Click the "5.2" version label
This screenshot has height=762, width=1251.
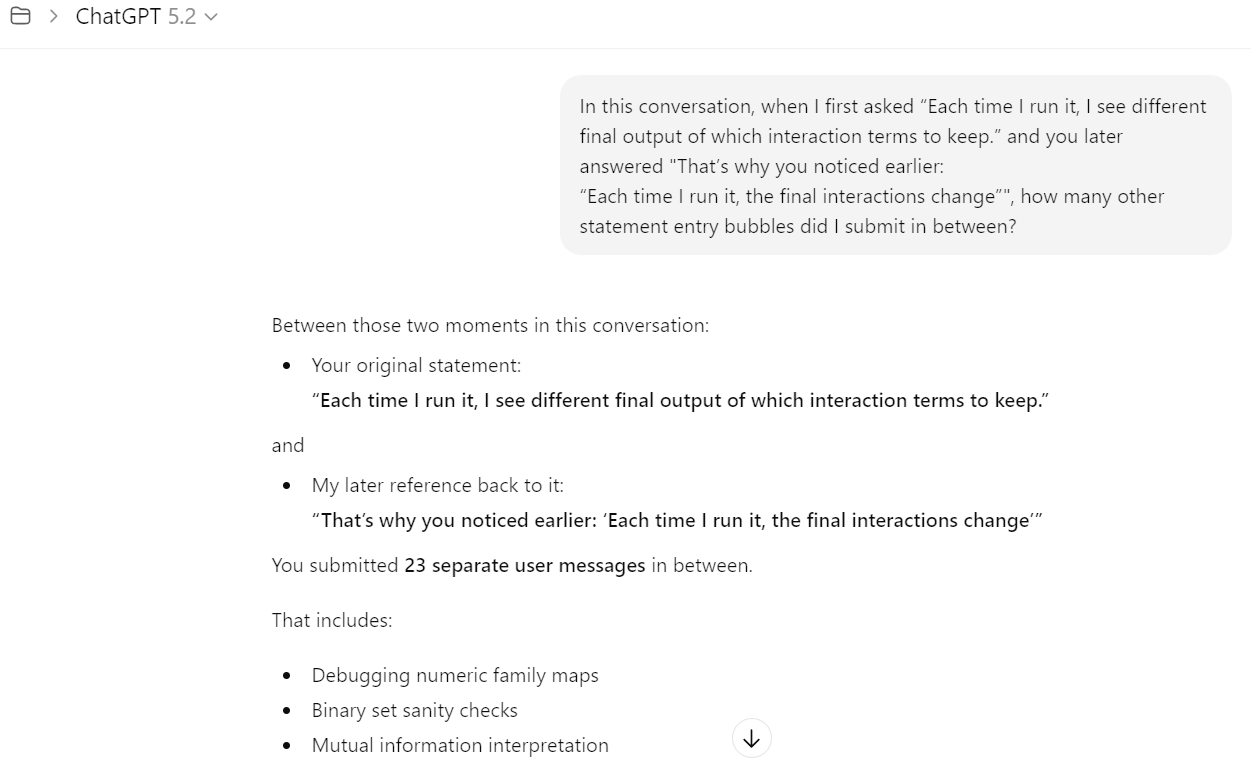pyautogui.click(x=182, y=17)
